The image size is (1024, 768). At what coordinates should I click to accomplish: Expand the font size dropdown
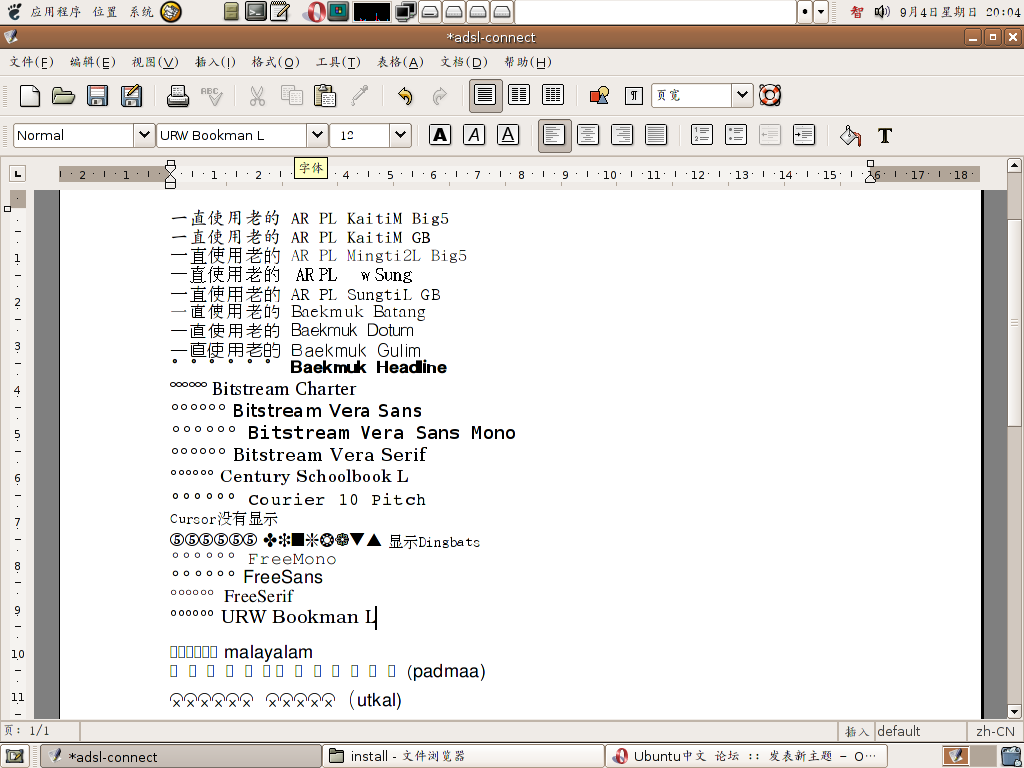(400, 135)
